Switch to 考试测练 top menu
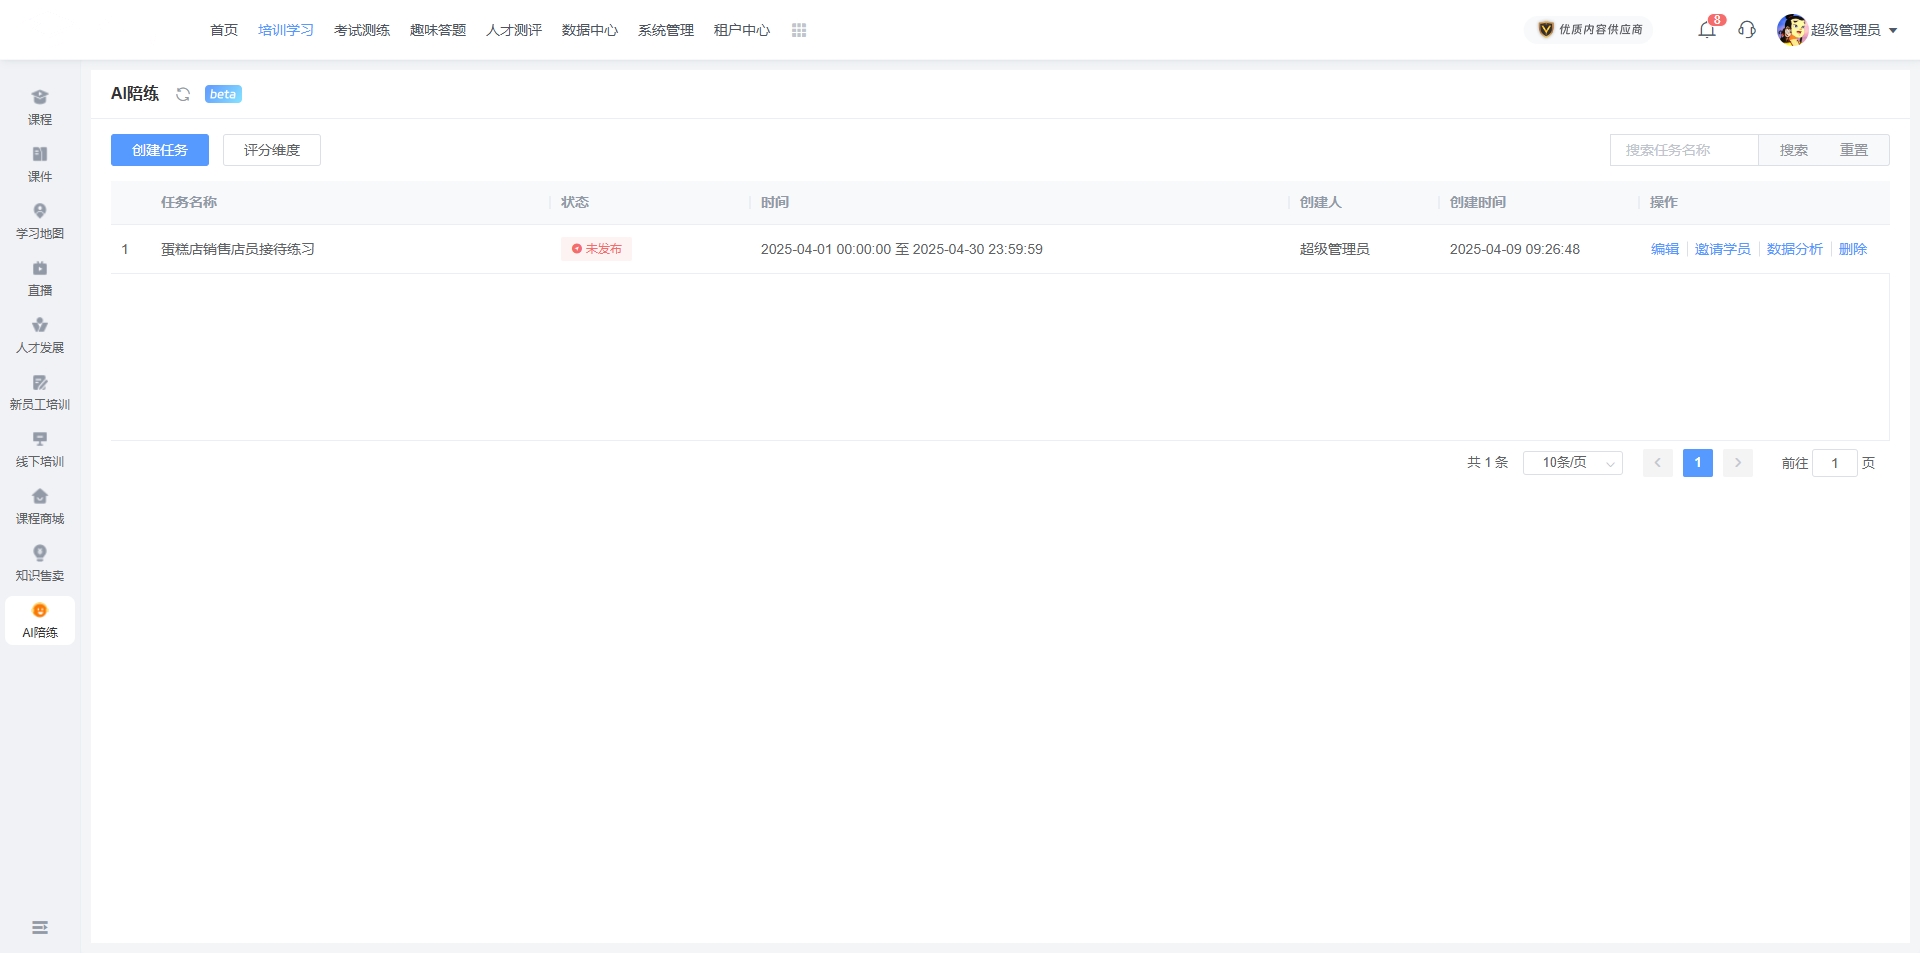Viewport: 1920px width, 953px height. pyautogui.click(x=362, y=30)
